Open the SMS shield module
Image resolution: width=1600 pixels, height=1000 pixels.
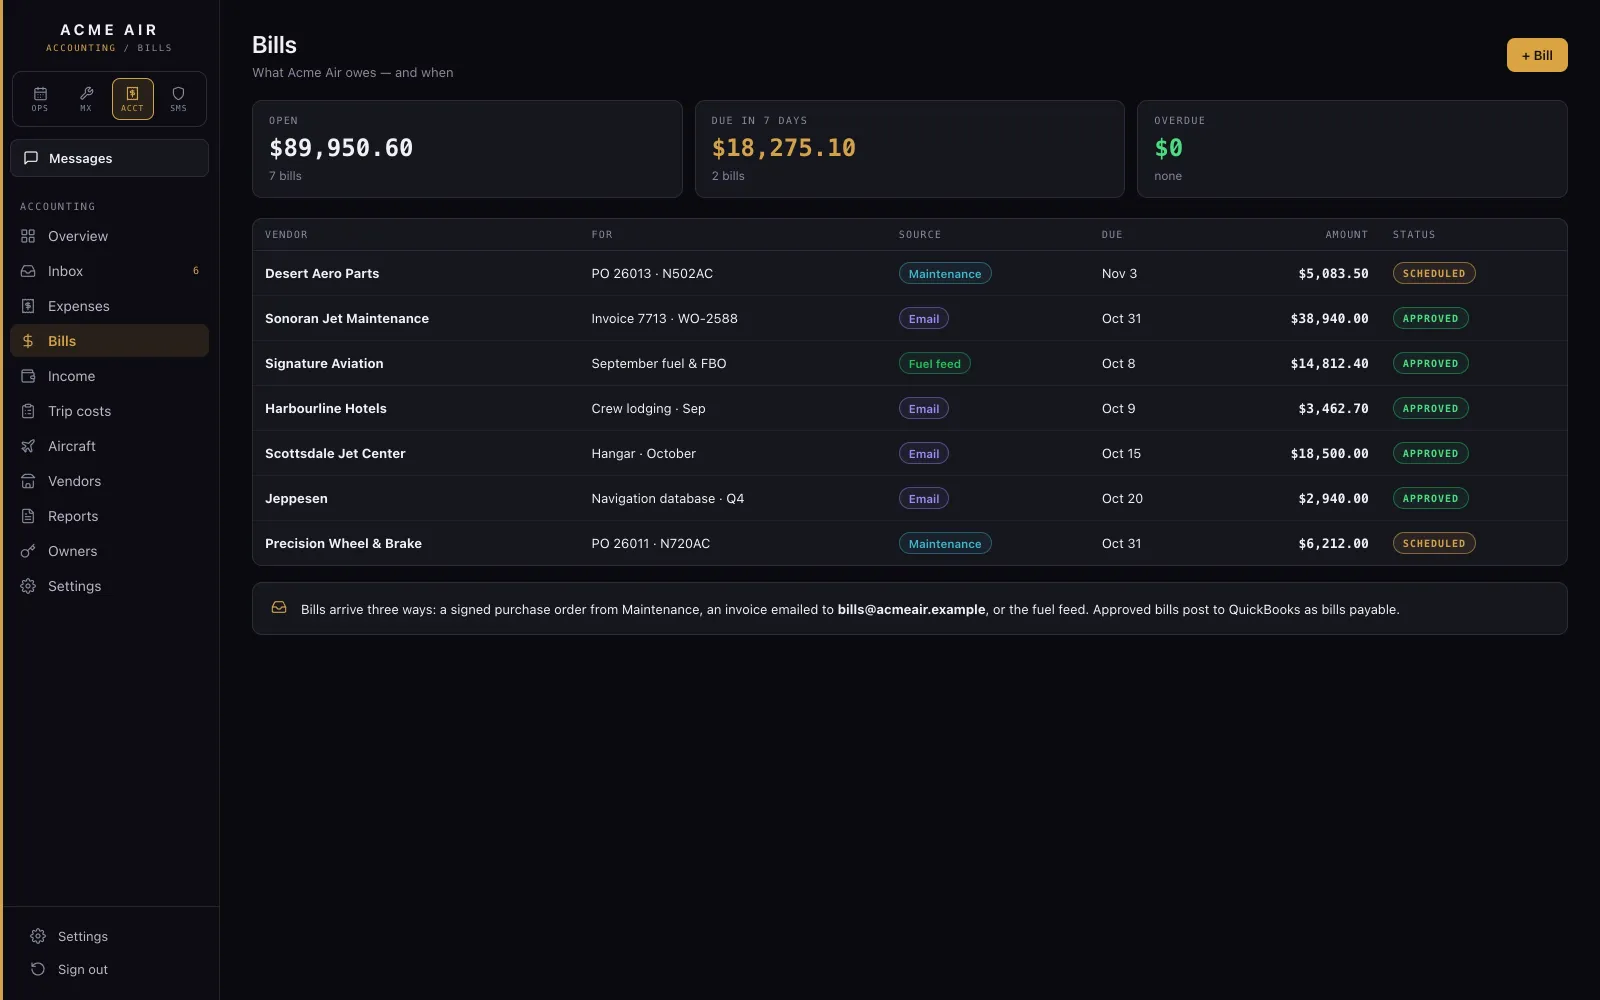pyautogui.click(x=178, y=99)
